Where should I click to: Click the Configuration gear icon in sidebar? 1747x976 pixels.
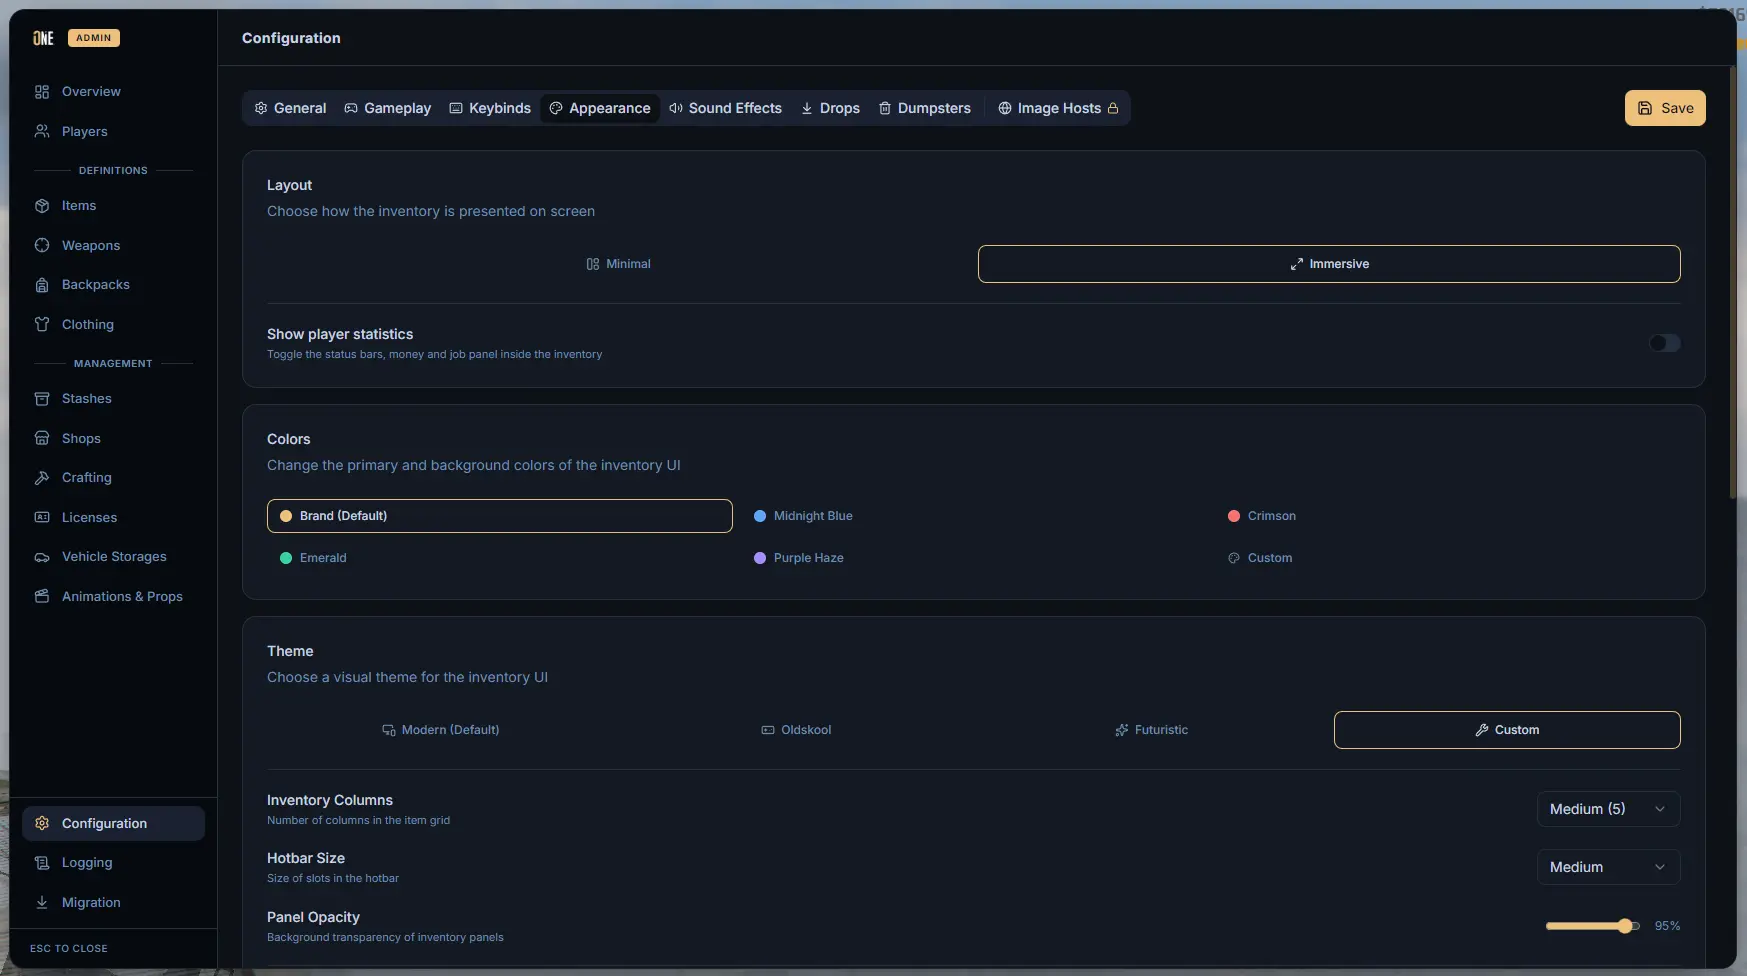(42, 824)
